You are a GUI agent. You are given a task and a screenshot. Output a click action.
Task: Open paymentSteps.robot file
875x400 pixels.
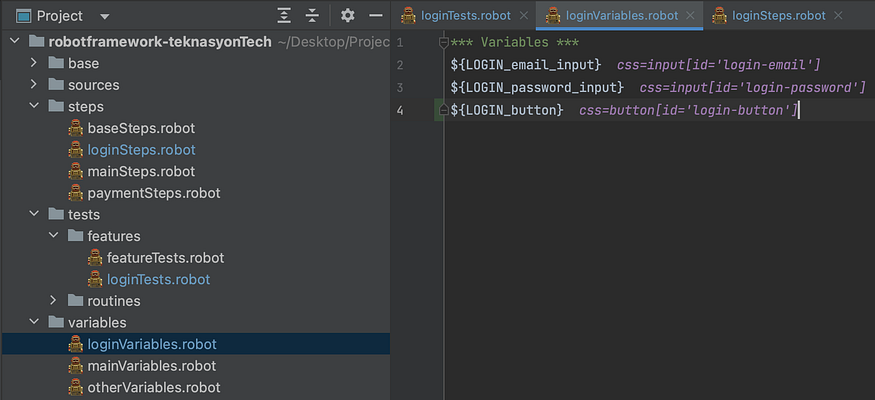[x=154, y=193]
